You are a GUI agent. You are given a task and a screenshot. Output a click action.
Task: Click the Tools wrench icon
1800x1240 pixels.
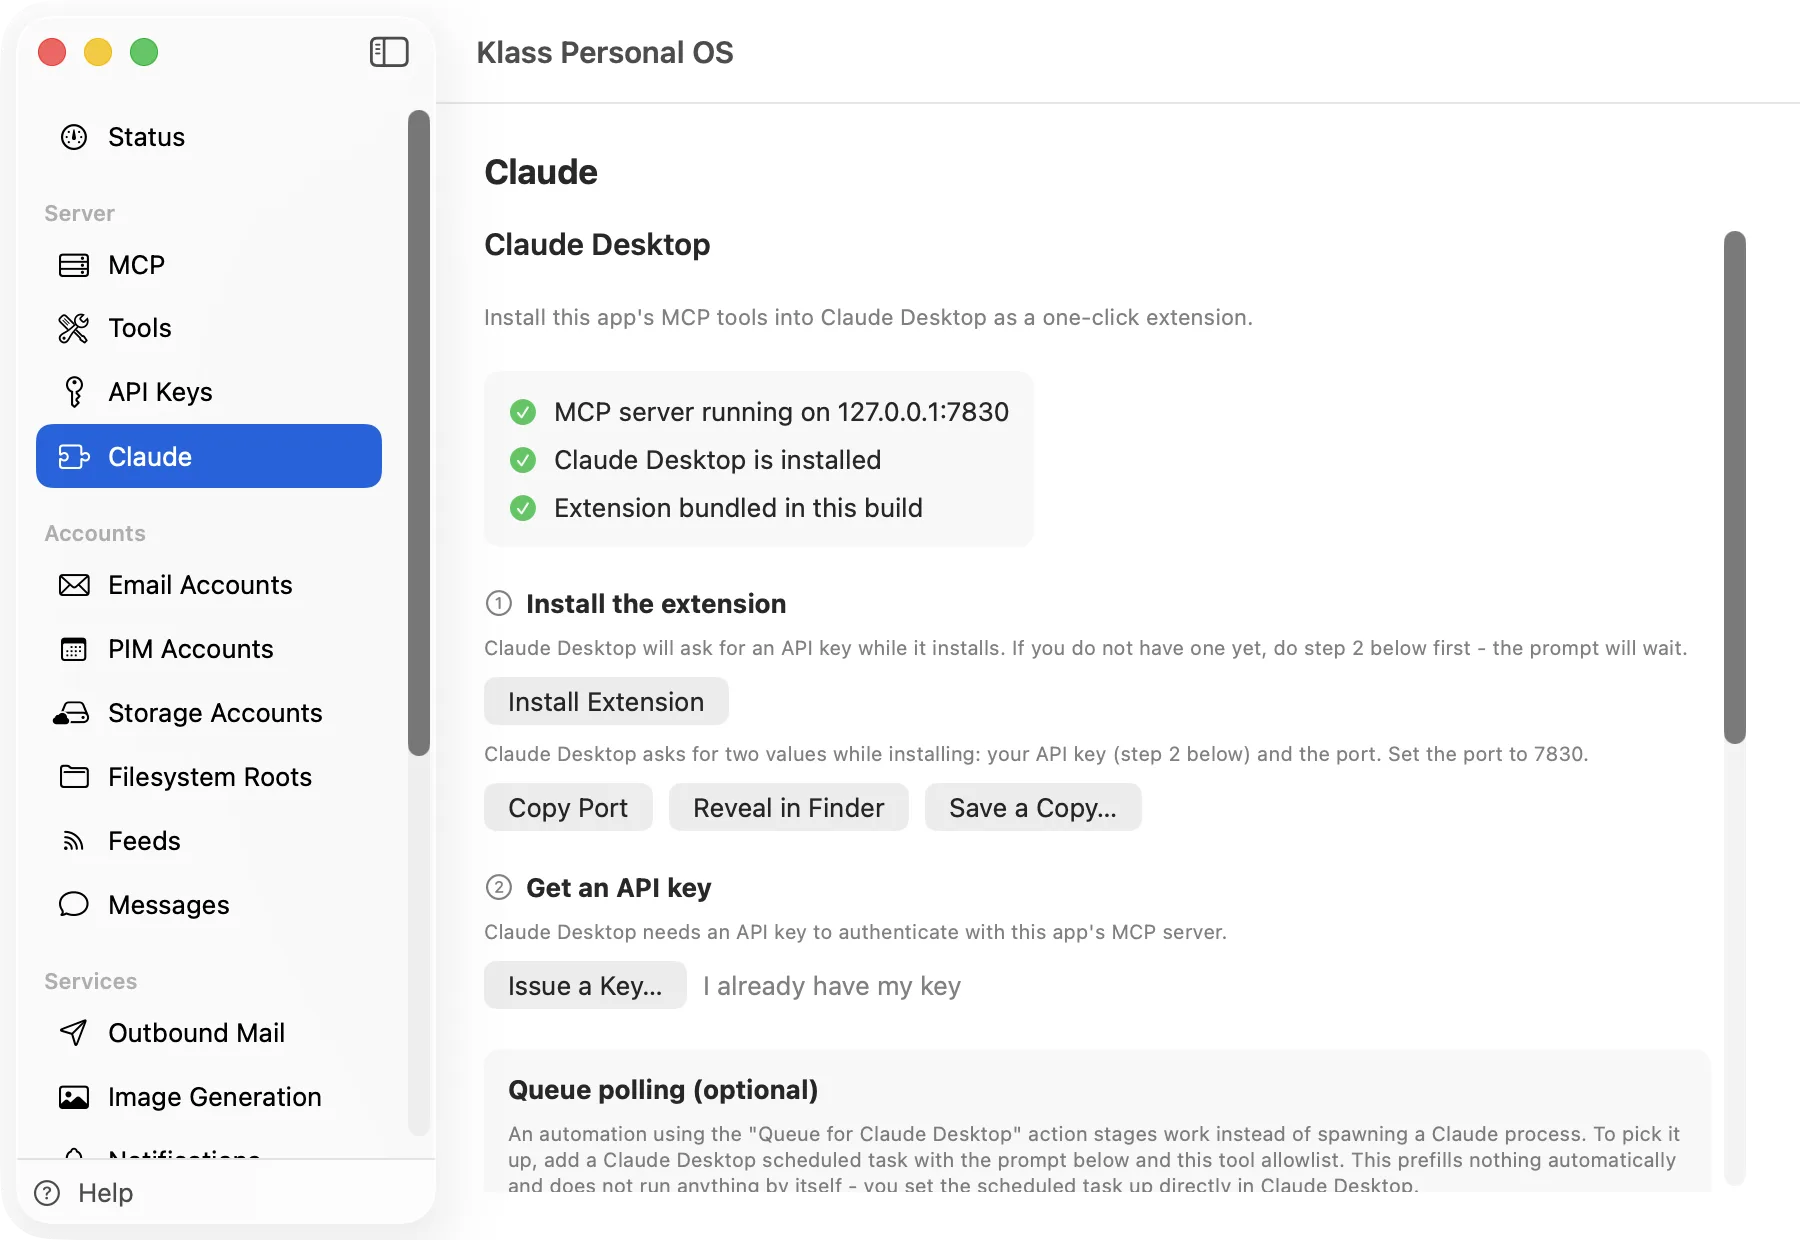click(74, 328)
